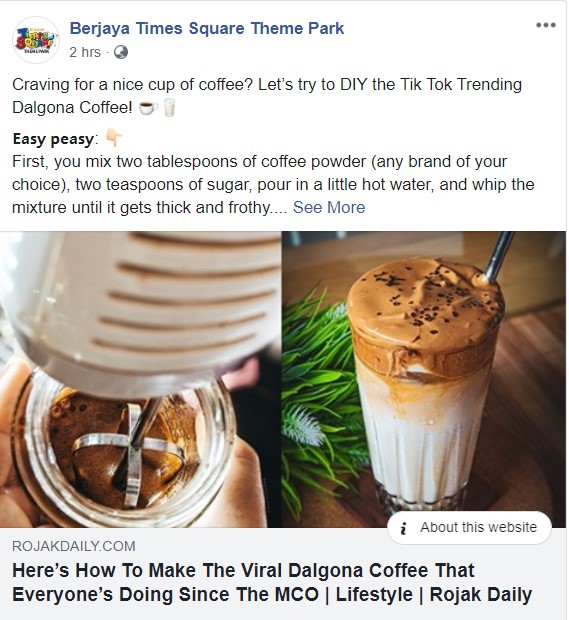Open the three-dot post options menu
Screen dimensions: 569x620
pyautogui.click(x=546, y=25)
